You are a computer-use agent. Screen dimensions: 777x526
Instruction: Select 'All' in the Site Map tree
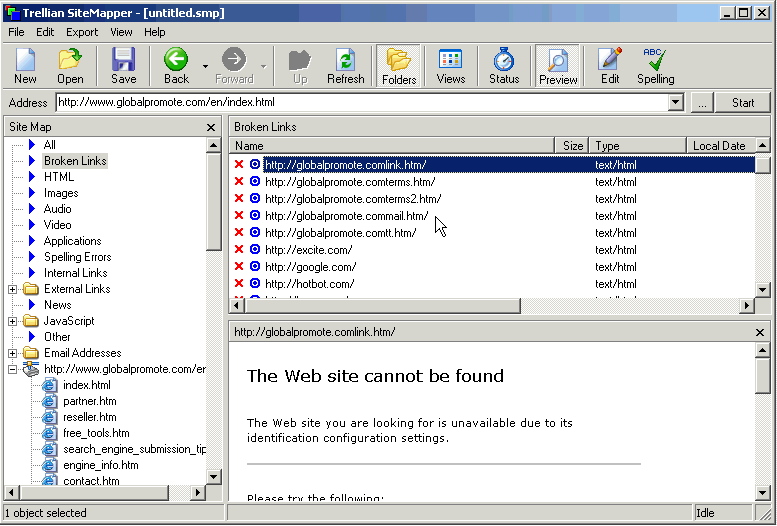tap(50, 145)
